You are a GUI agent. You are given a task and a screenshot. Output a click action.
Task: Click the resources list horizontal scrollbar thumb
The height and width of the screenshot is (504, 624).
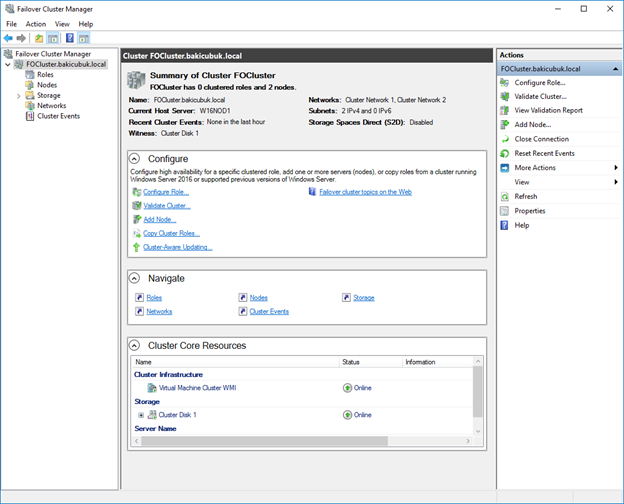265,441
